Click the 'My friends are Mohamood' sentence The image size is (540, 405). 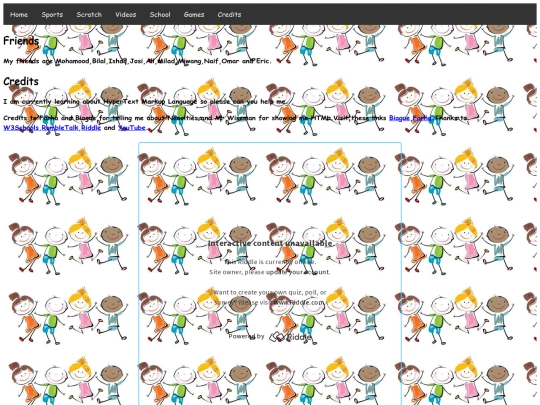pos(137,61)
